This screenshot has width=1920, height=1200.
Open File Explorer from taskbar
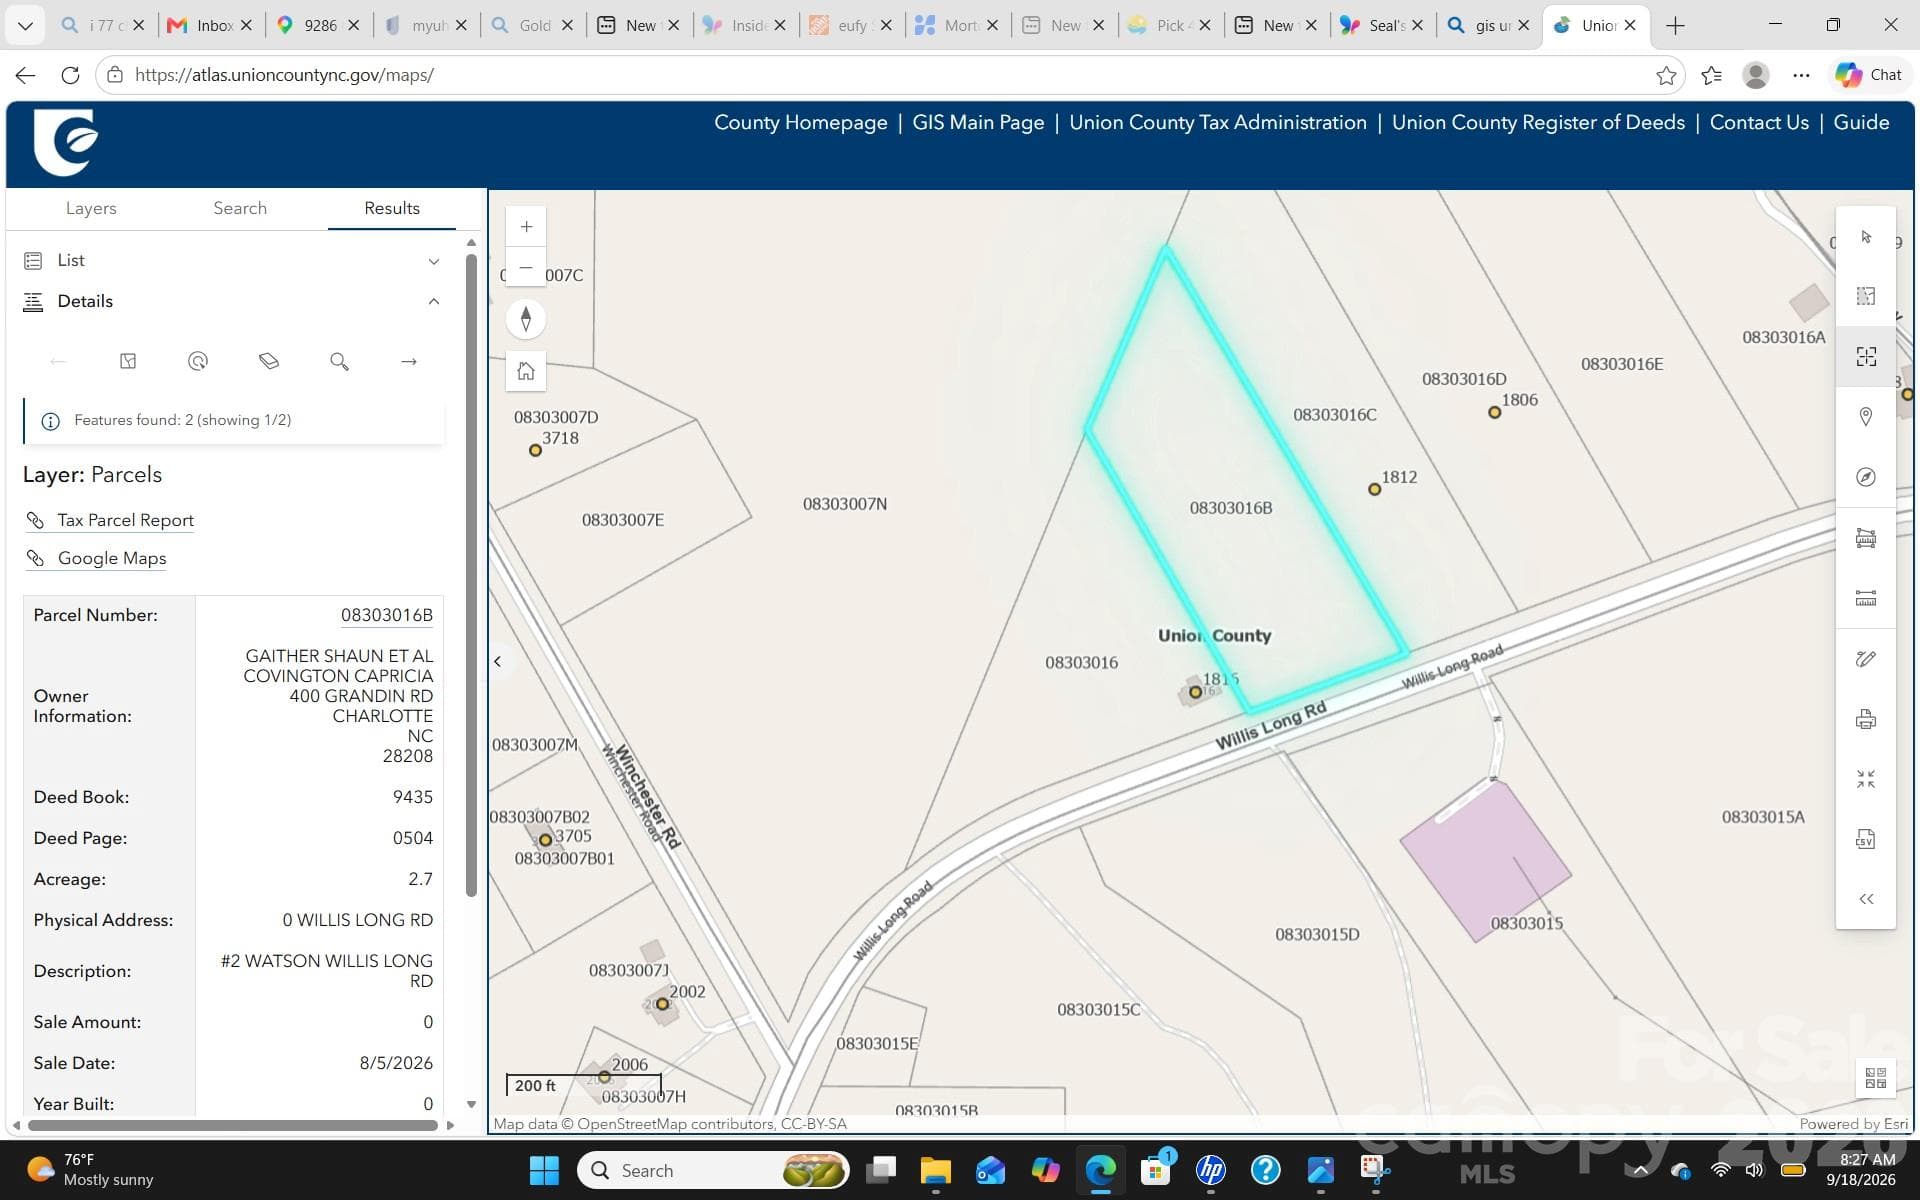click(x=935, y=1170)
